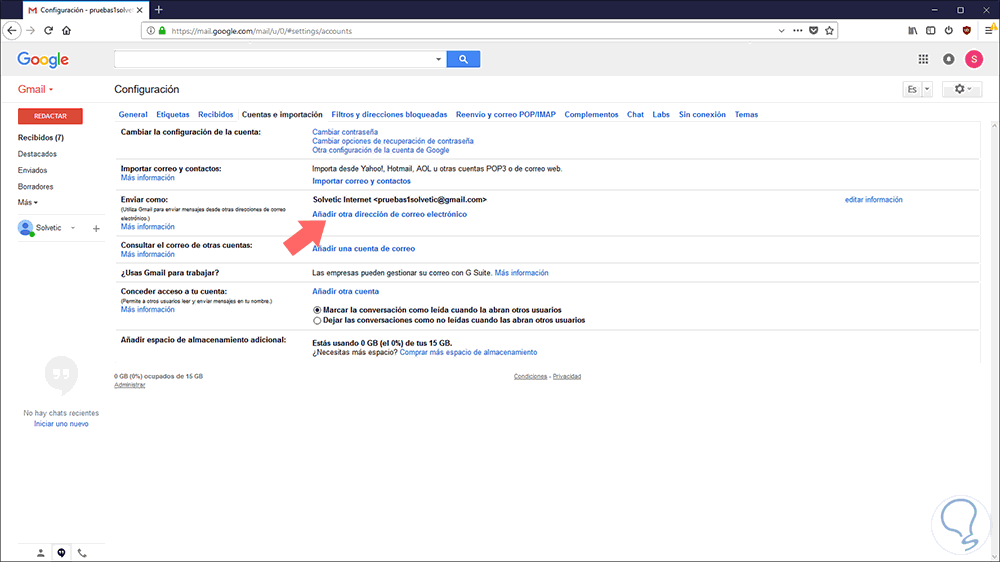Switch to the Etiquetas settings tab
The width and height of the screenshot is (1000, 562).
tap(173, 115)
